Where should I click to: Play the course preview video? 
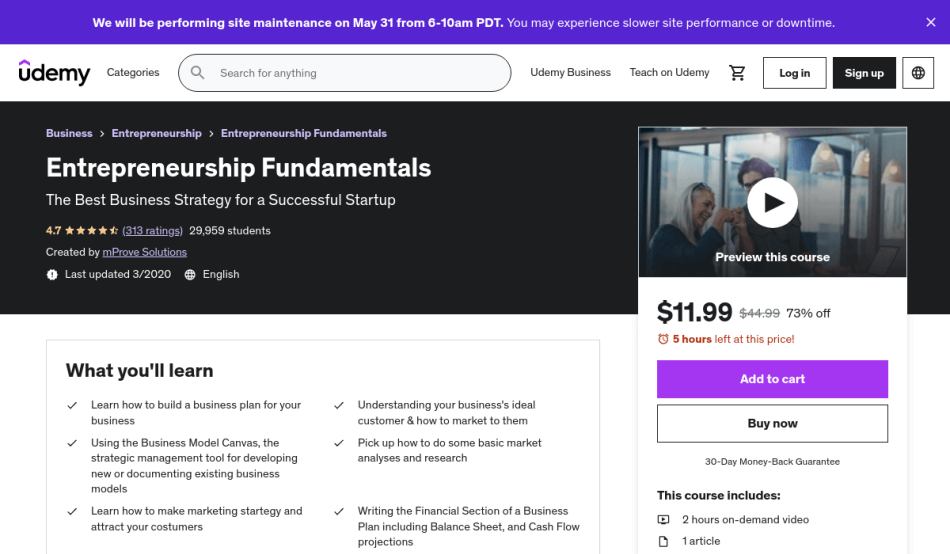tap(772, 202)
